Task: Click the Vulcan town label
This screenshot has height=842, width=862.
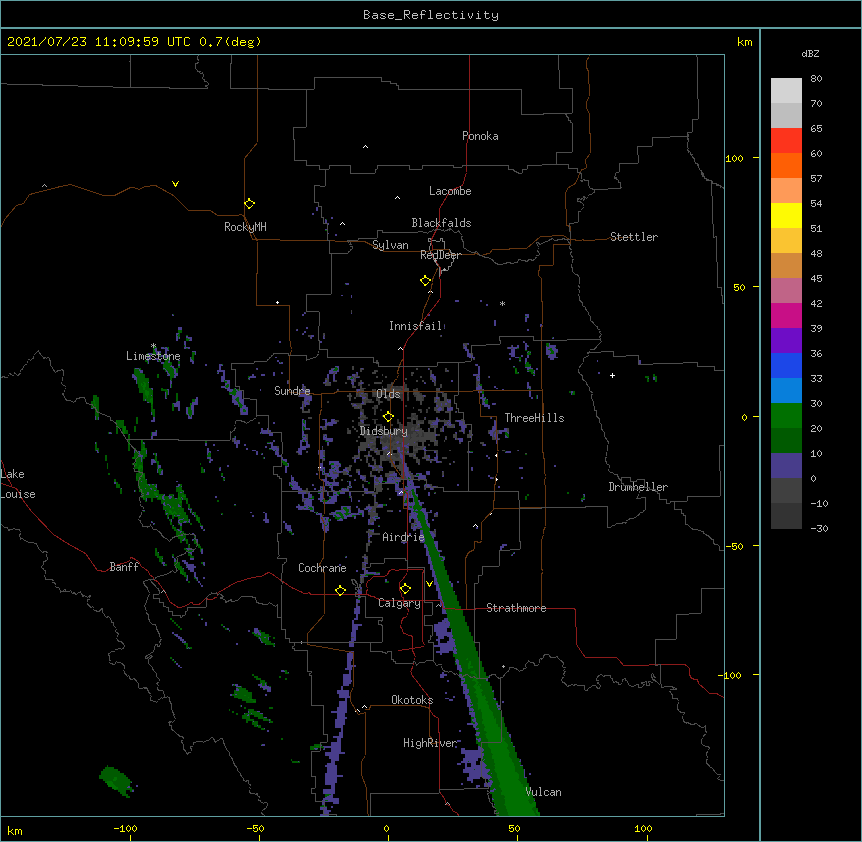Action: point(543,792)
